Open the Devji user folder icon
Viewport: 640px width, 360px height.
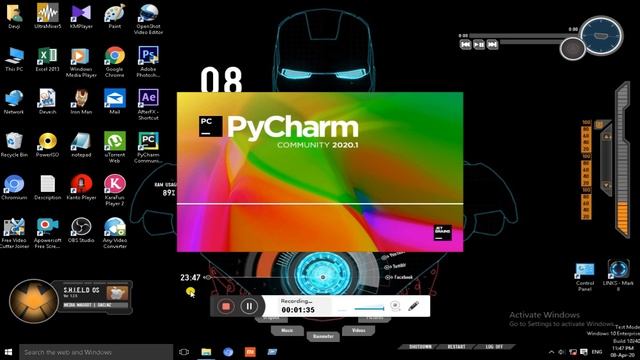(x=14, y=16)
